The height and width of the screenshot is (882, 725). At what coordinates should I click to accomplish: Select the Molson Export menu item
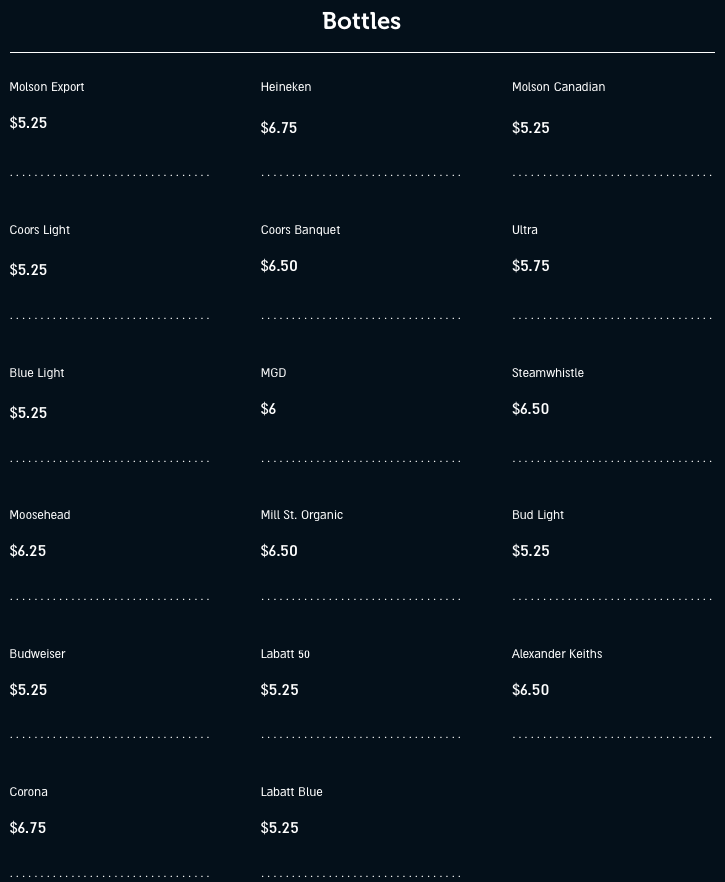pyautogui.click(x=47, y=87)
